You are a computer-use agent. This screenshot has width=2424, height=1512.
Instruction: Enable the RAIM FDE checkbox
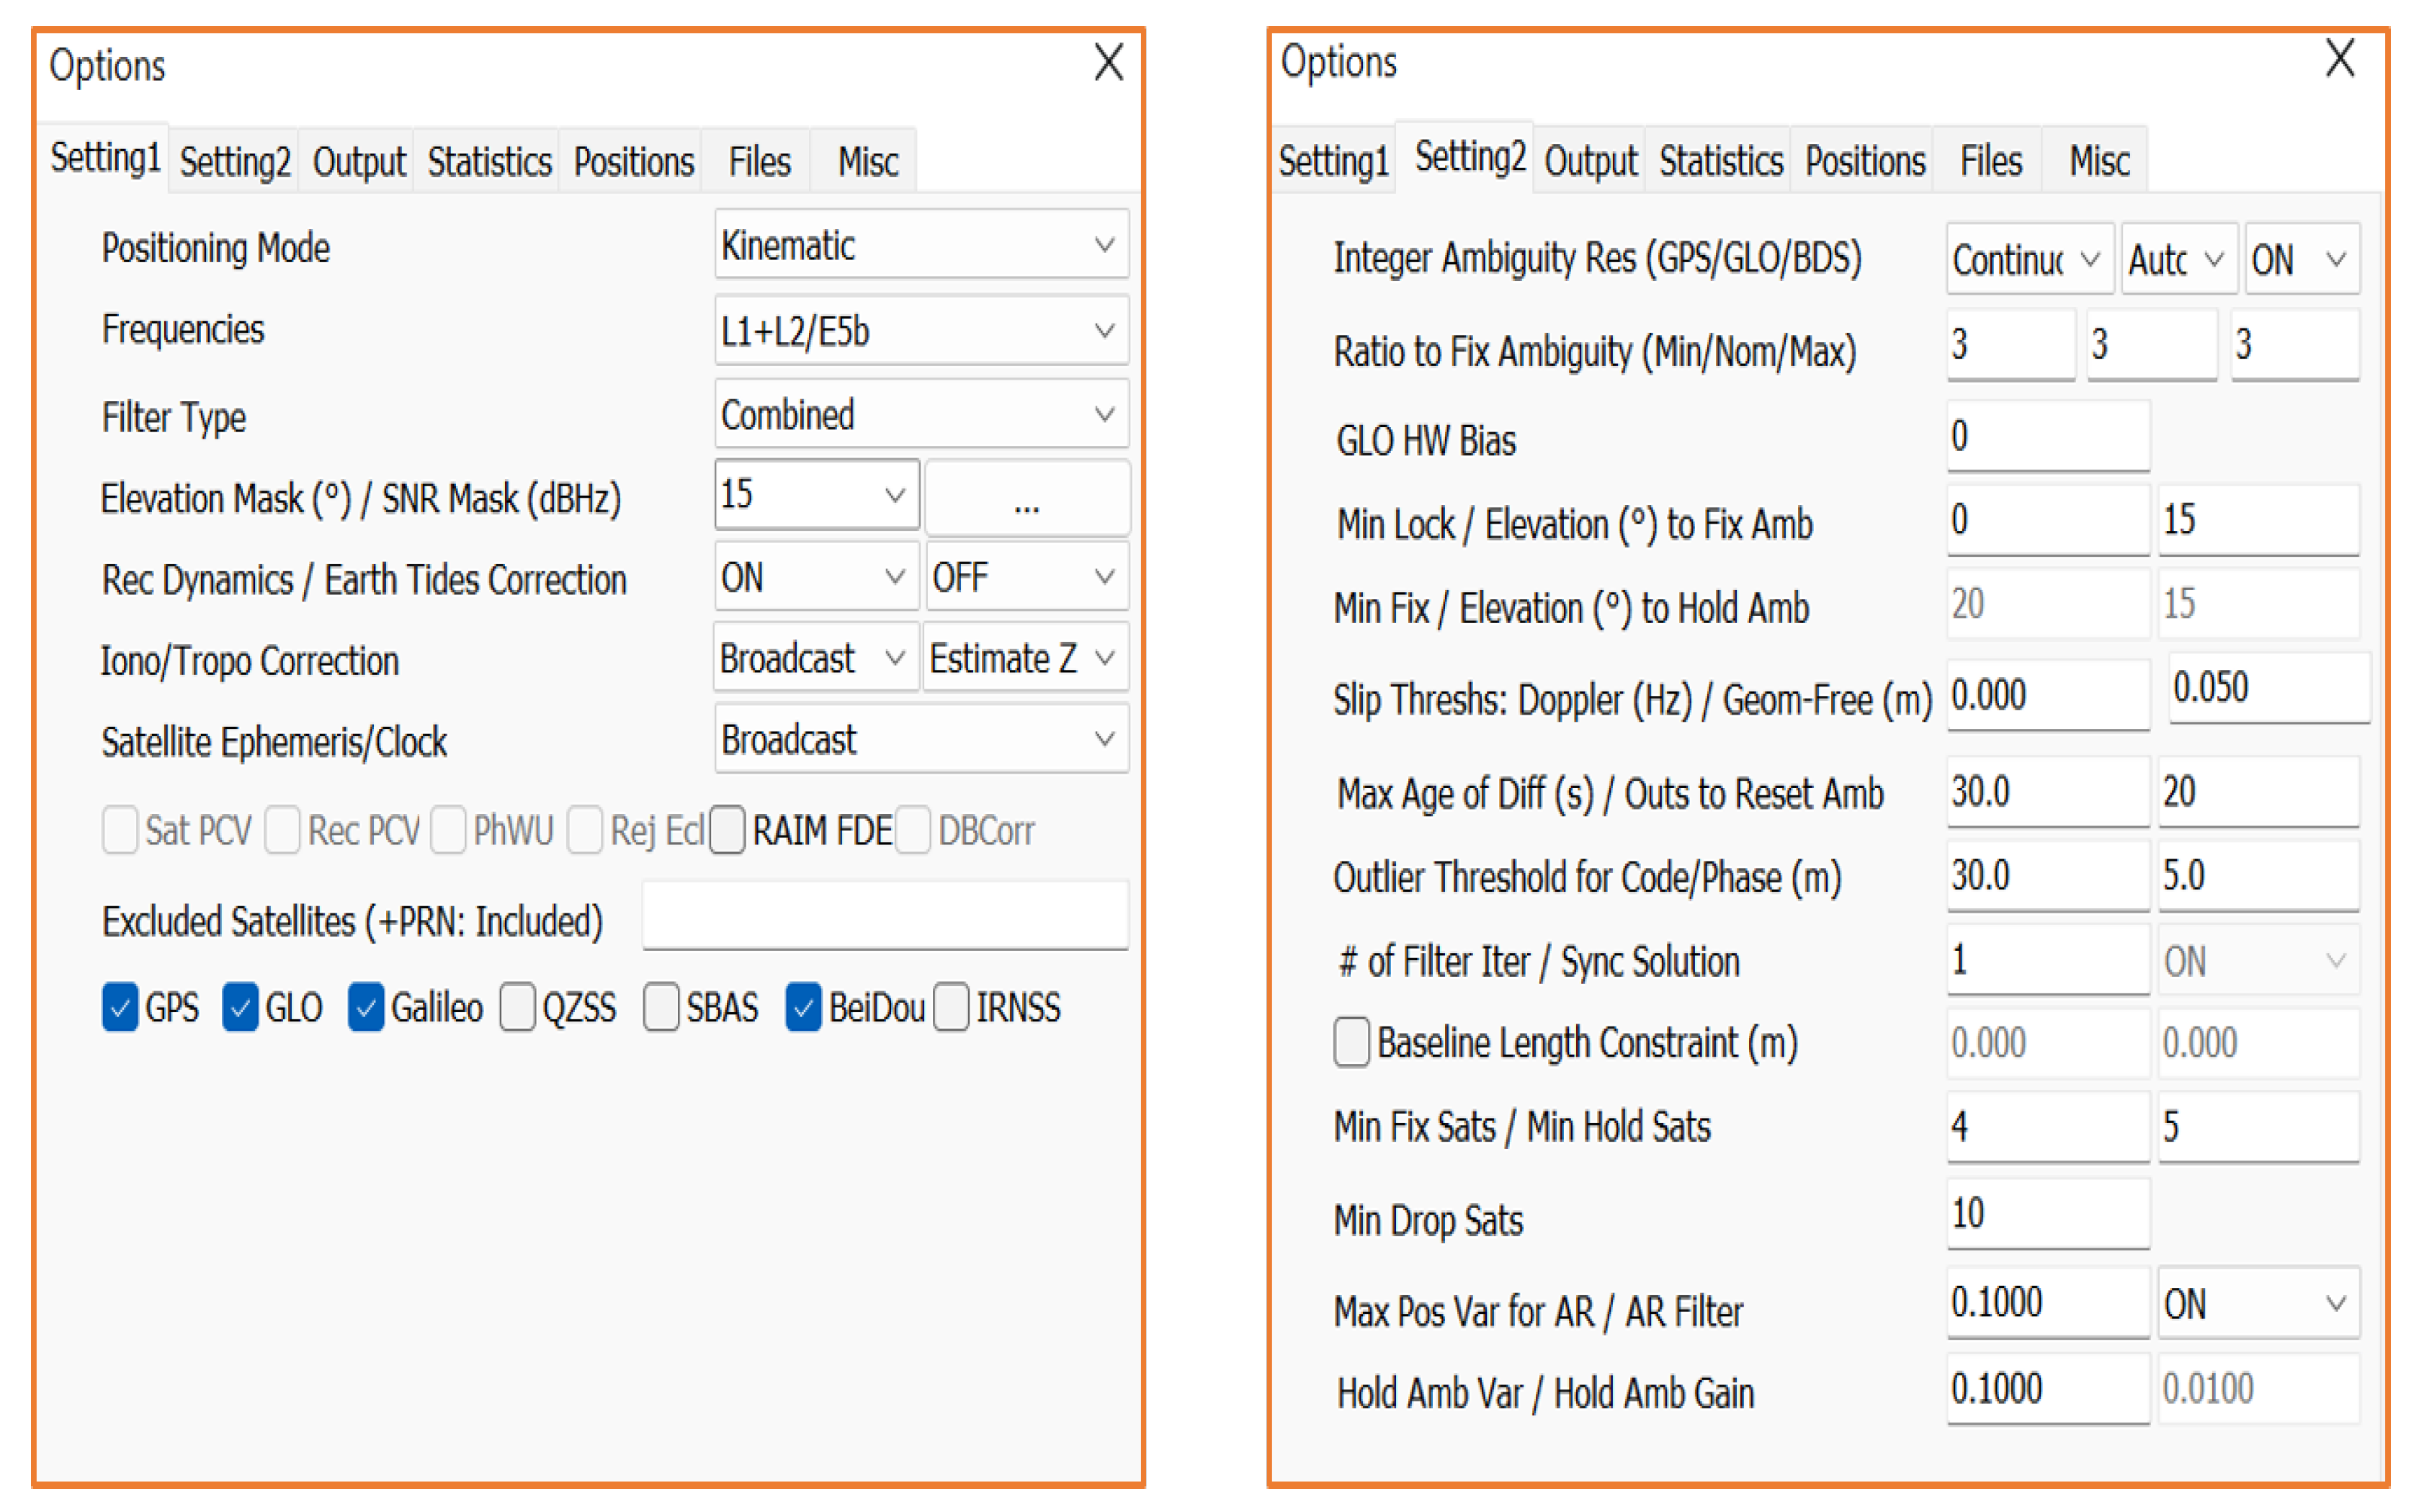(728, 830)
